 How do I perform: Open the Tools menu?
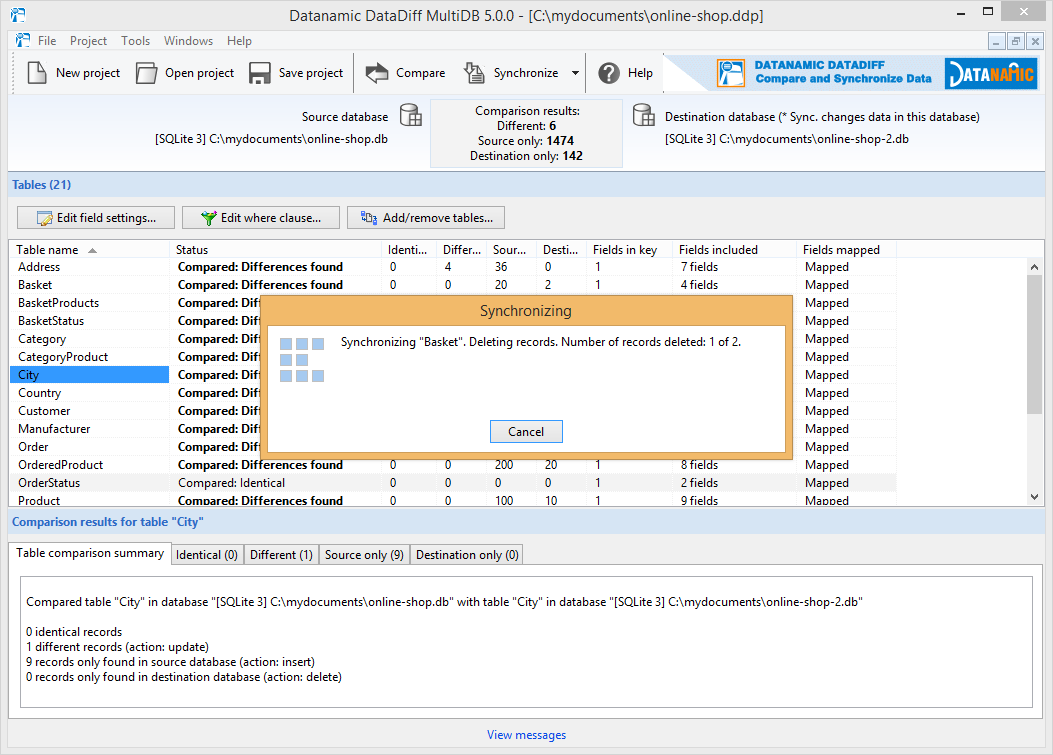click(x=135, y=41)
